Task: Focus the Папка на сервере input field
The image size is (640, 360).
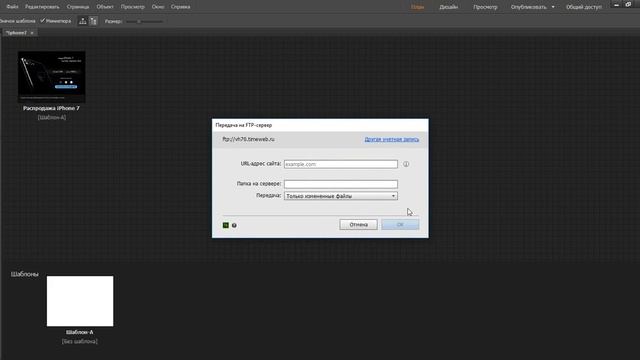Action: point(341,184)
